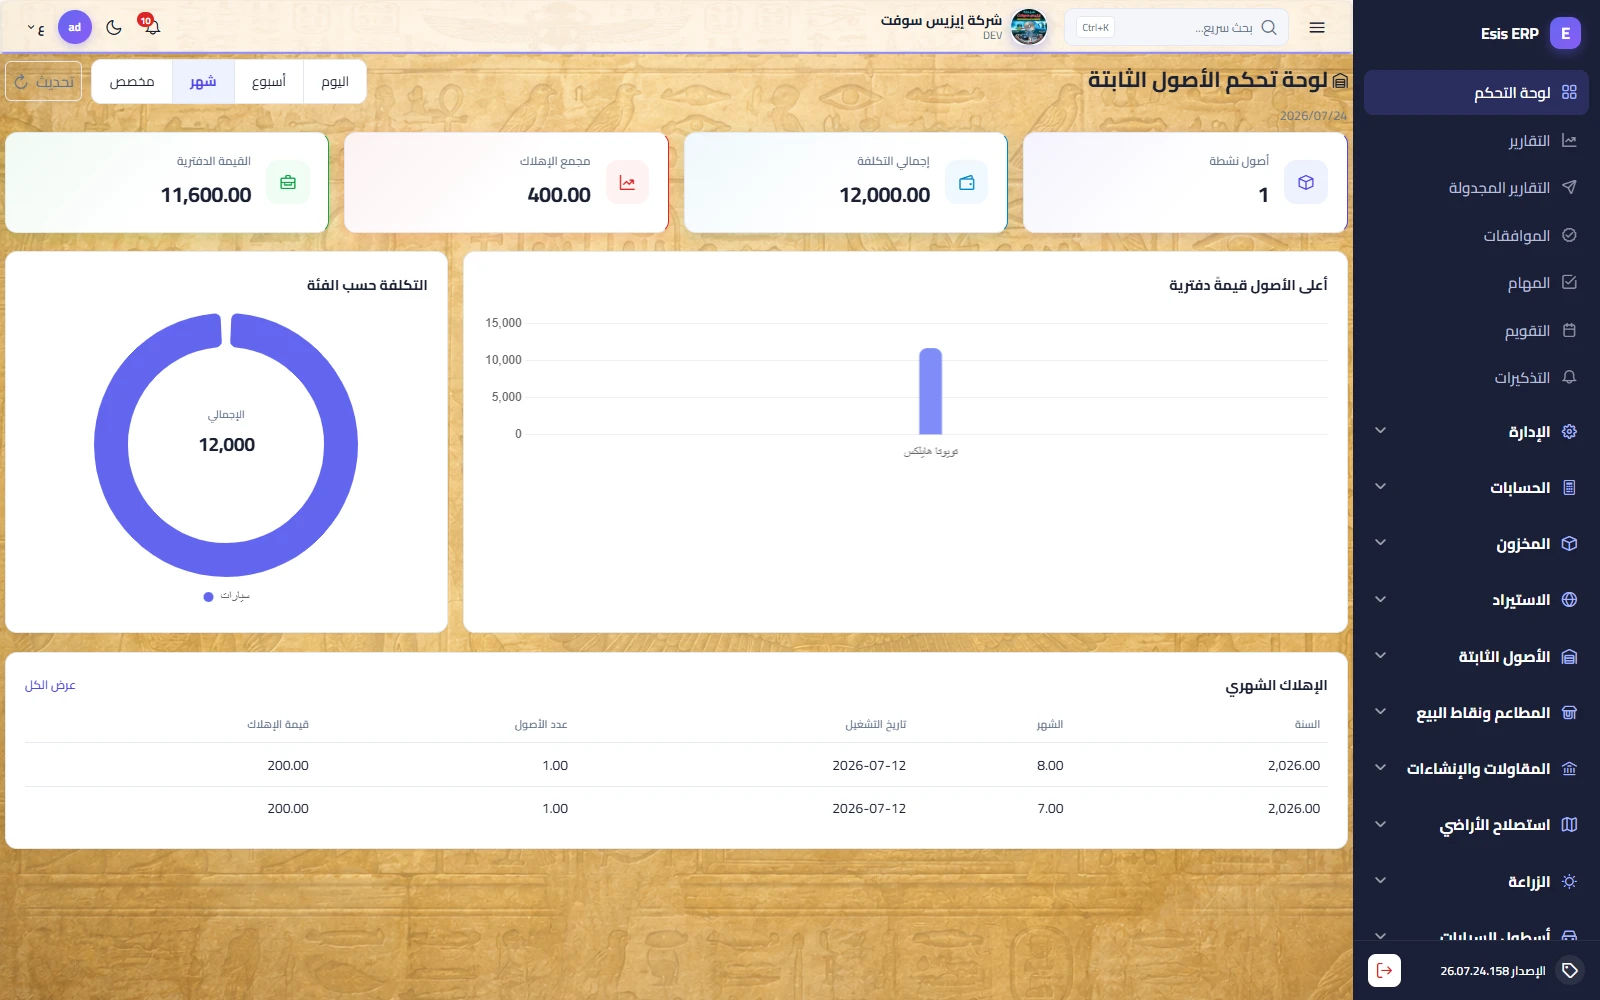The width and height of the screenshot is (1600, 1000).
Task: Click the reports chart icon
Action: point(1569,141)
